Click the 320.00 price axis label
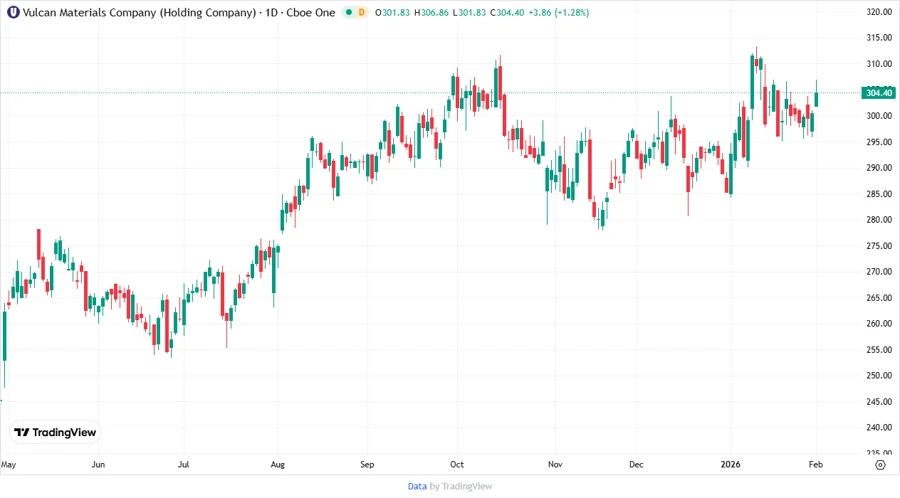 pos(879,11)
